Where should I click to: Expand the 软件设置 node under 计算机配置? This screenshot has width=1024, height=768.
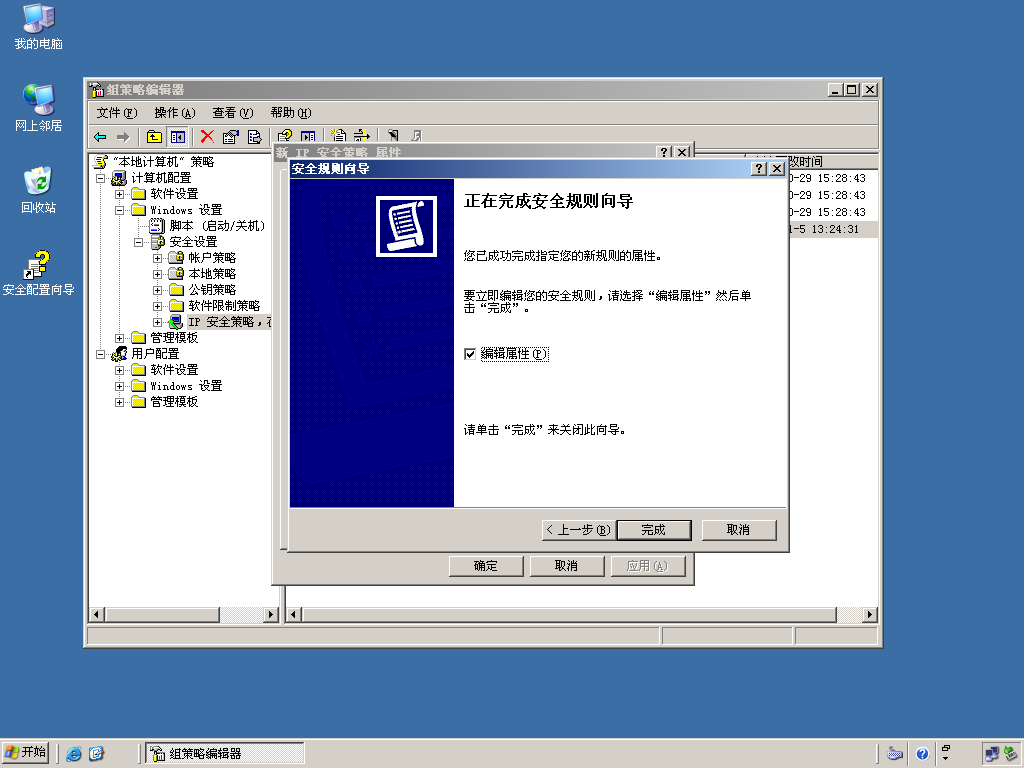tap(120, 194)
